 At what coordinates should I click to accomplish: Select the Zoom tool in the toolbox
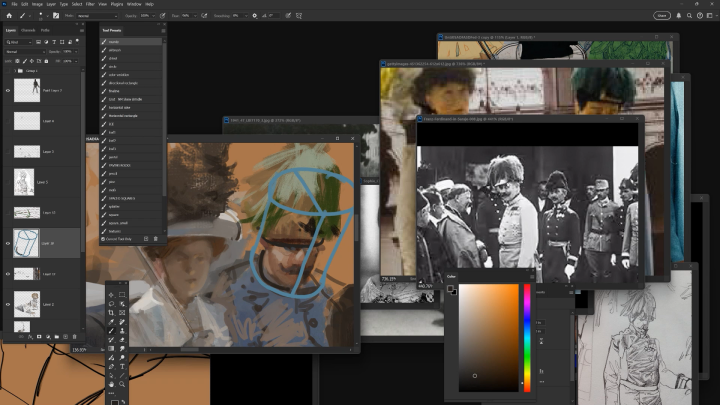point(122,384)
